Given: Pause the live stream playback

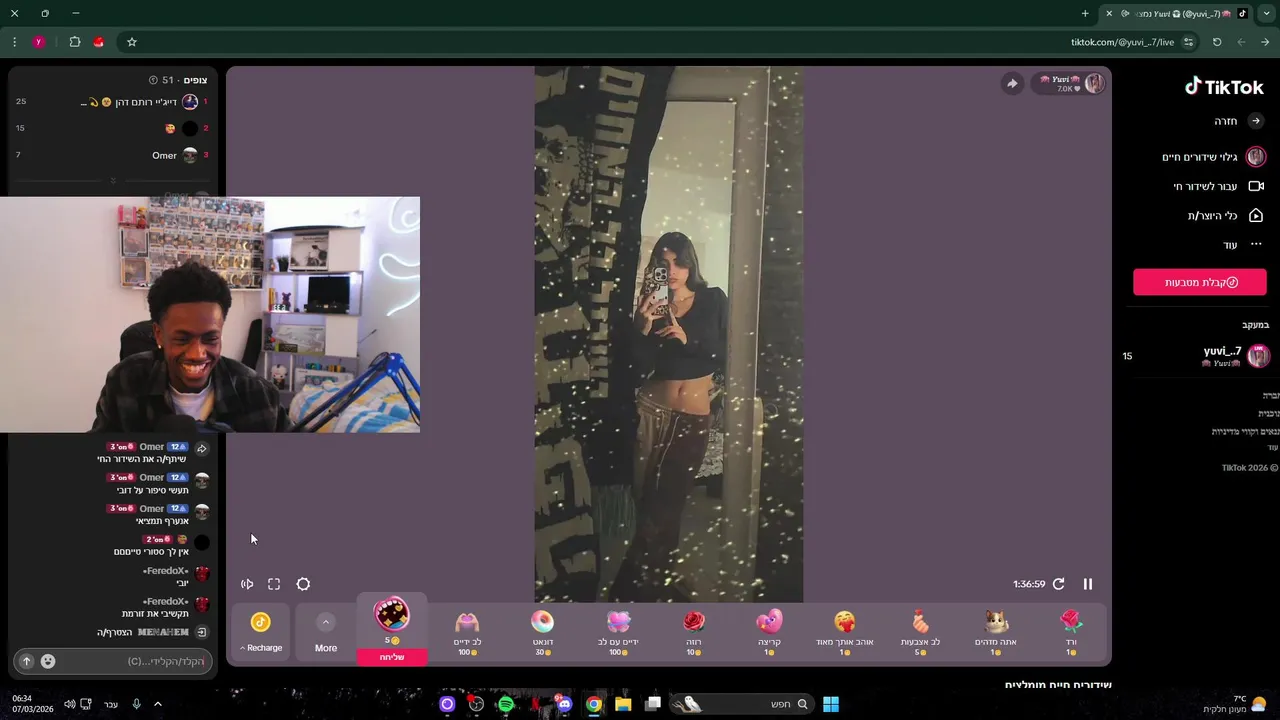Looking at the screenshot, I should (x=1088, y=584).
